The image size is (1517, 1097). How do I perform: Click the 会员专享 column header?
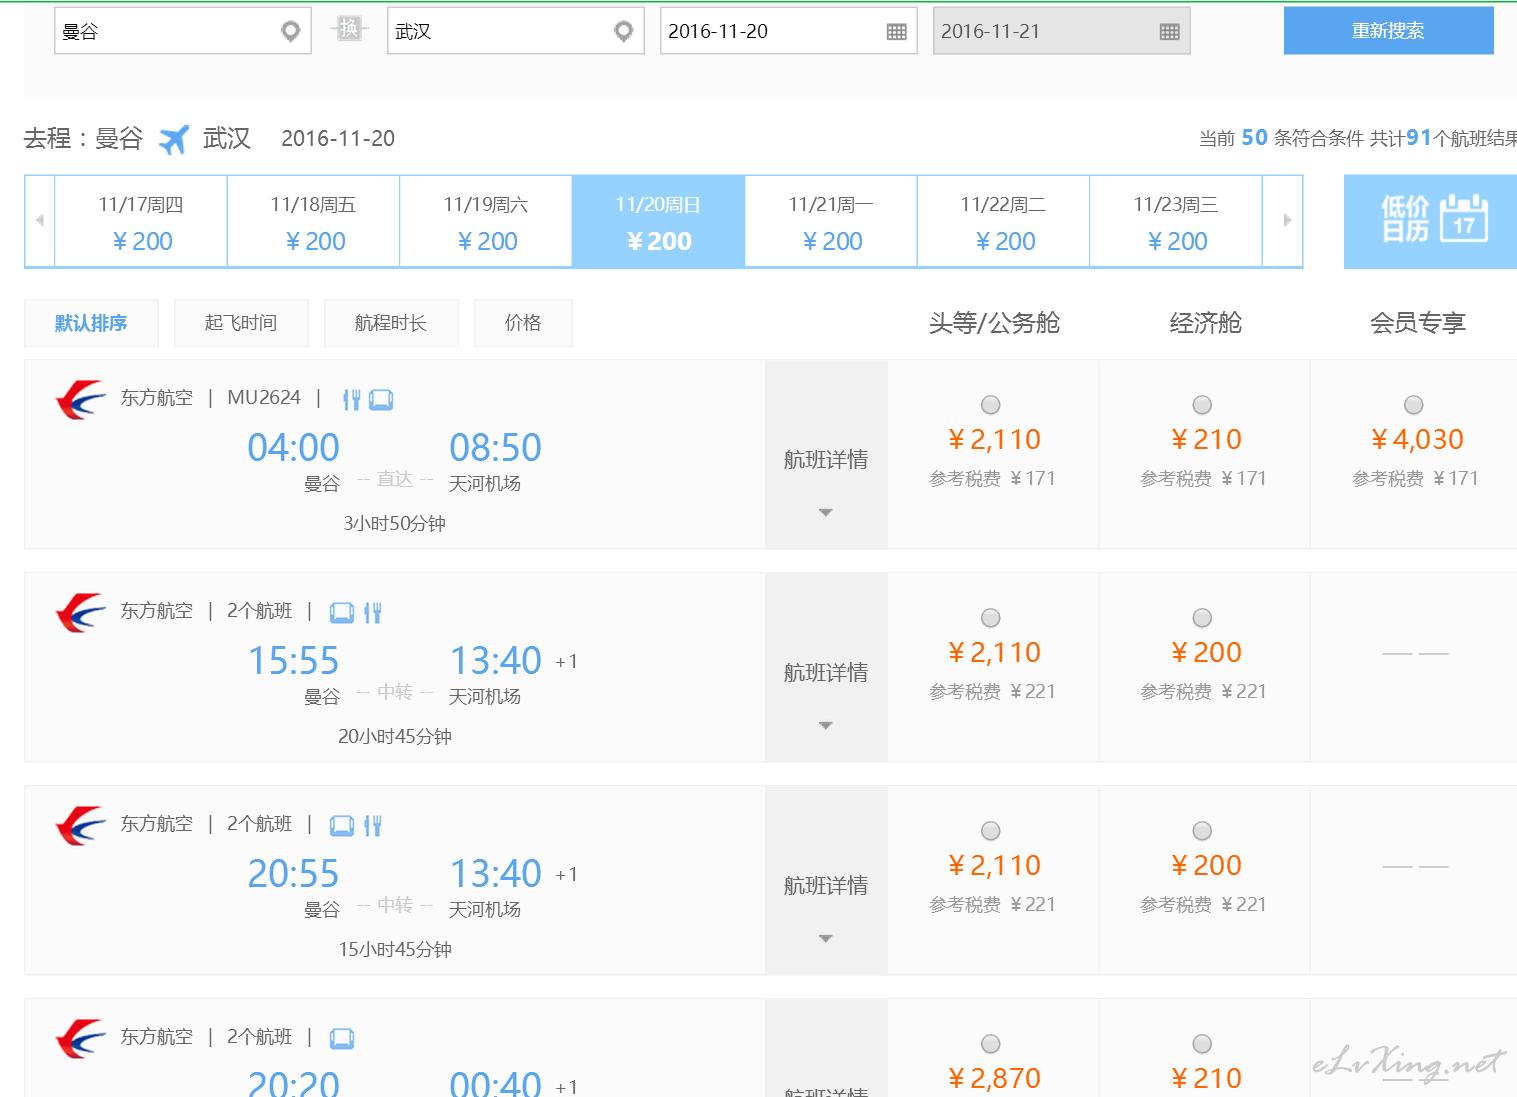(x=1418, y=323)
